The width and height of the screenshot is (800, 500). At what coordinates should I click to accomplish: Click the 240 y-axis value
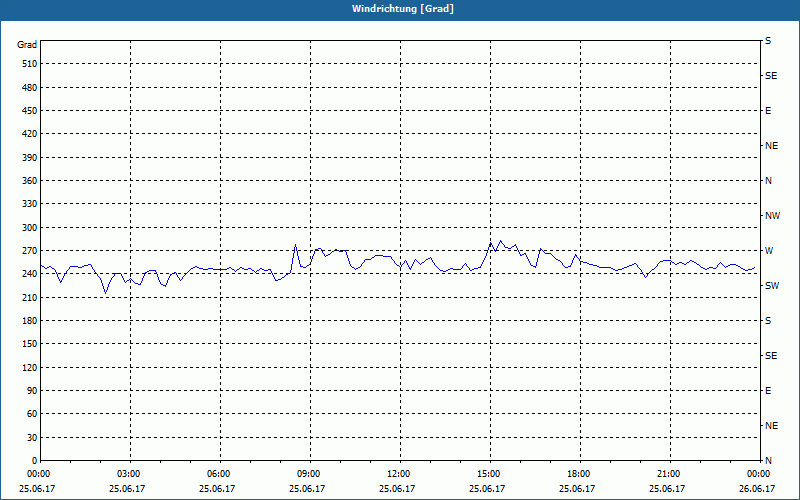click(30, 274)
